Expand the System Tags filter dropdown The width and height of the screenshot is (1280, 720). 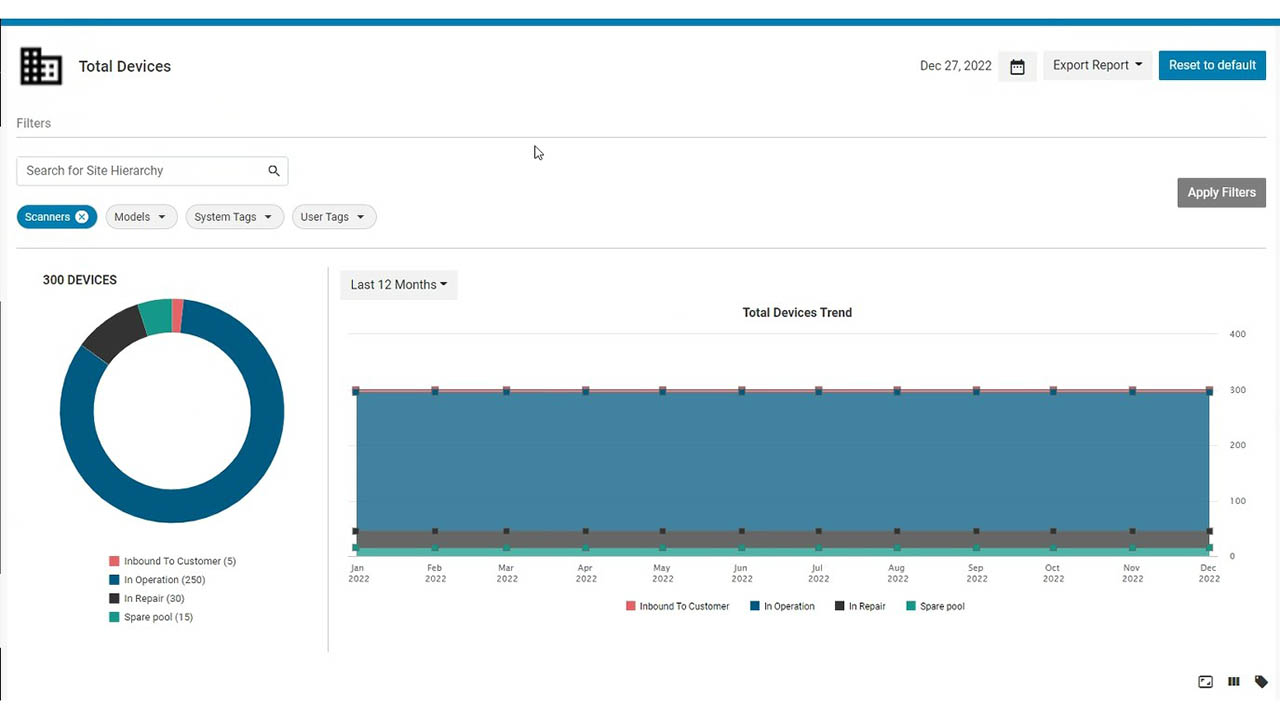point(235,217)
